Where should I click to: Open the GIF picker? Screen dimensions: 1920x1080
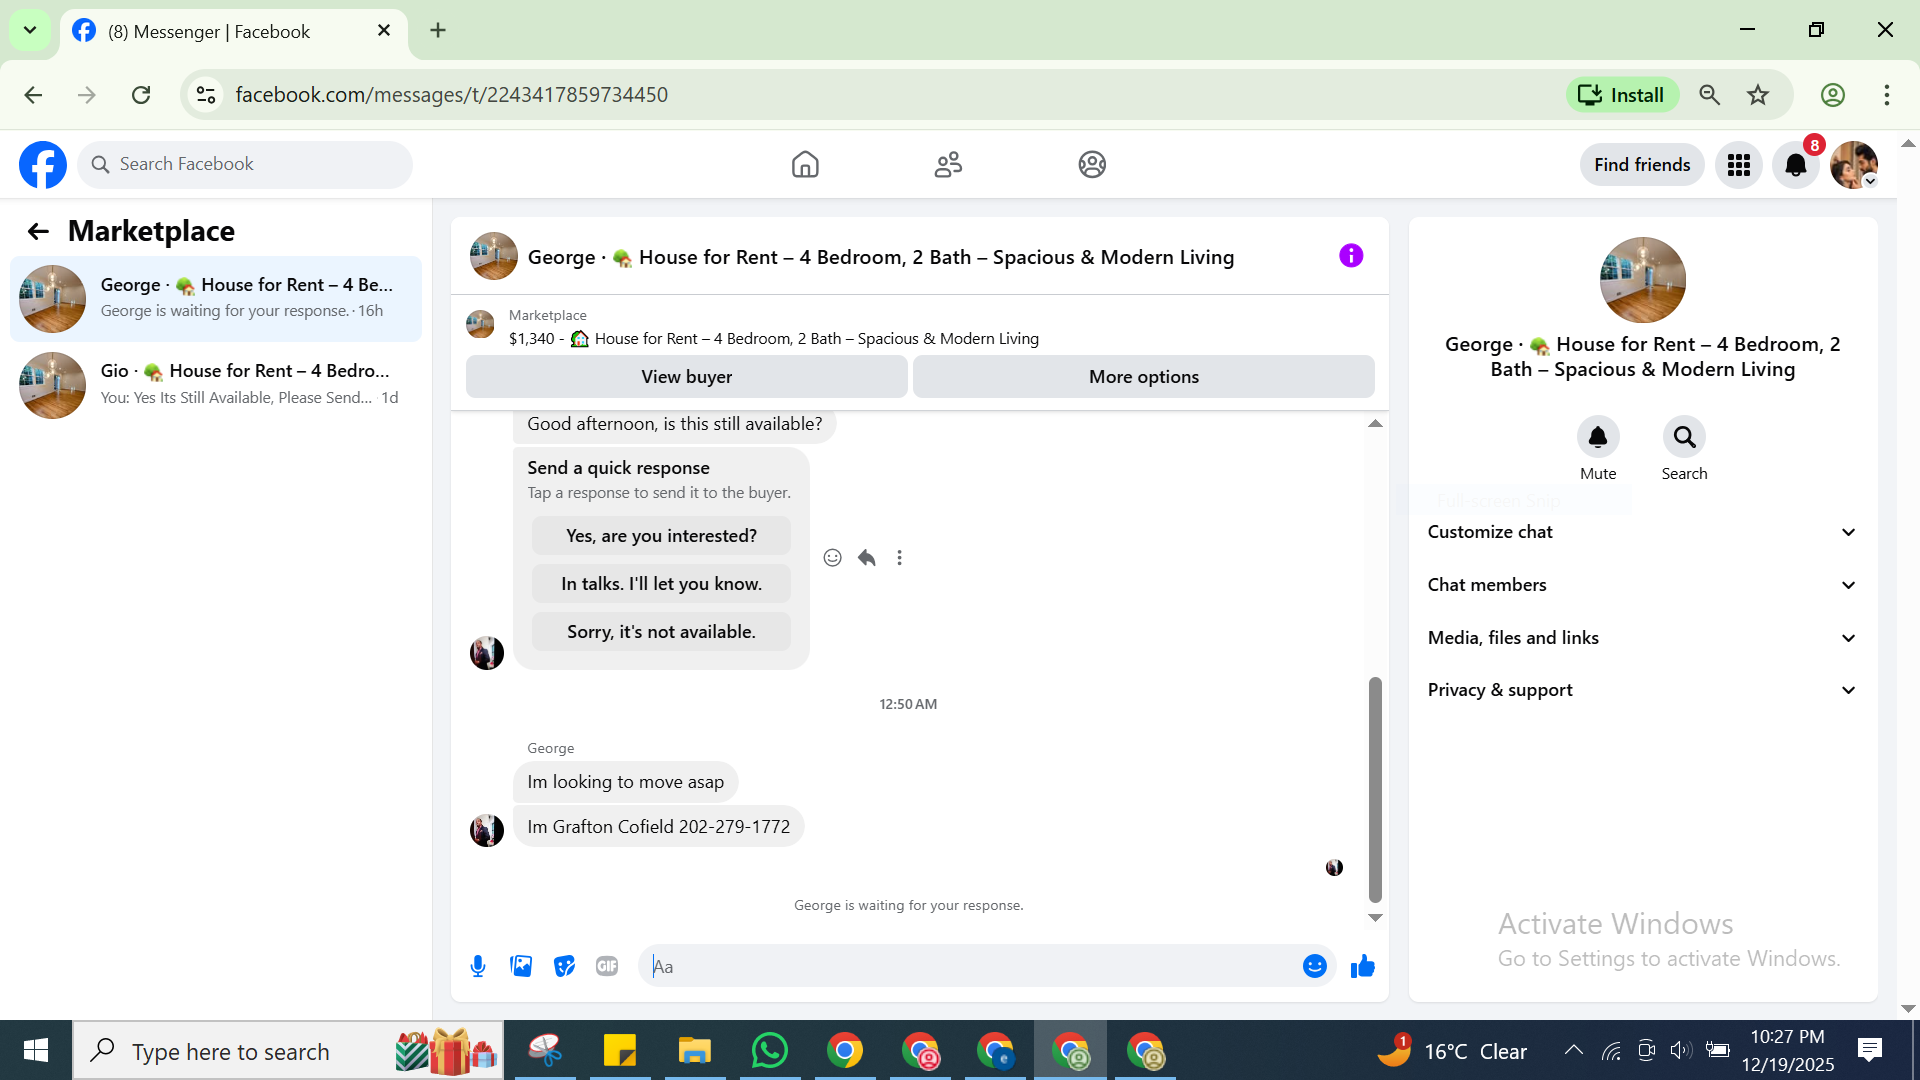tap(607, 966)
